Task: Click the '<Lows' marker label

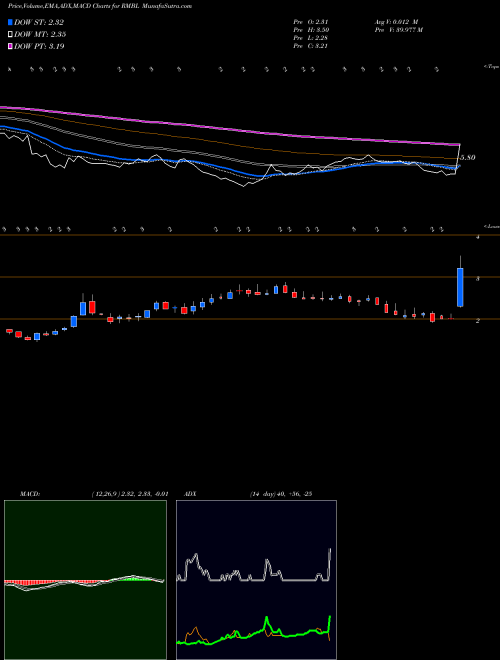Action: click(x=491, y=226)
